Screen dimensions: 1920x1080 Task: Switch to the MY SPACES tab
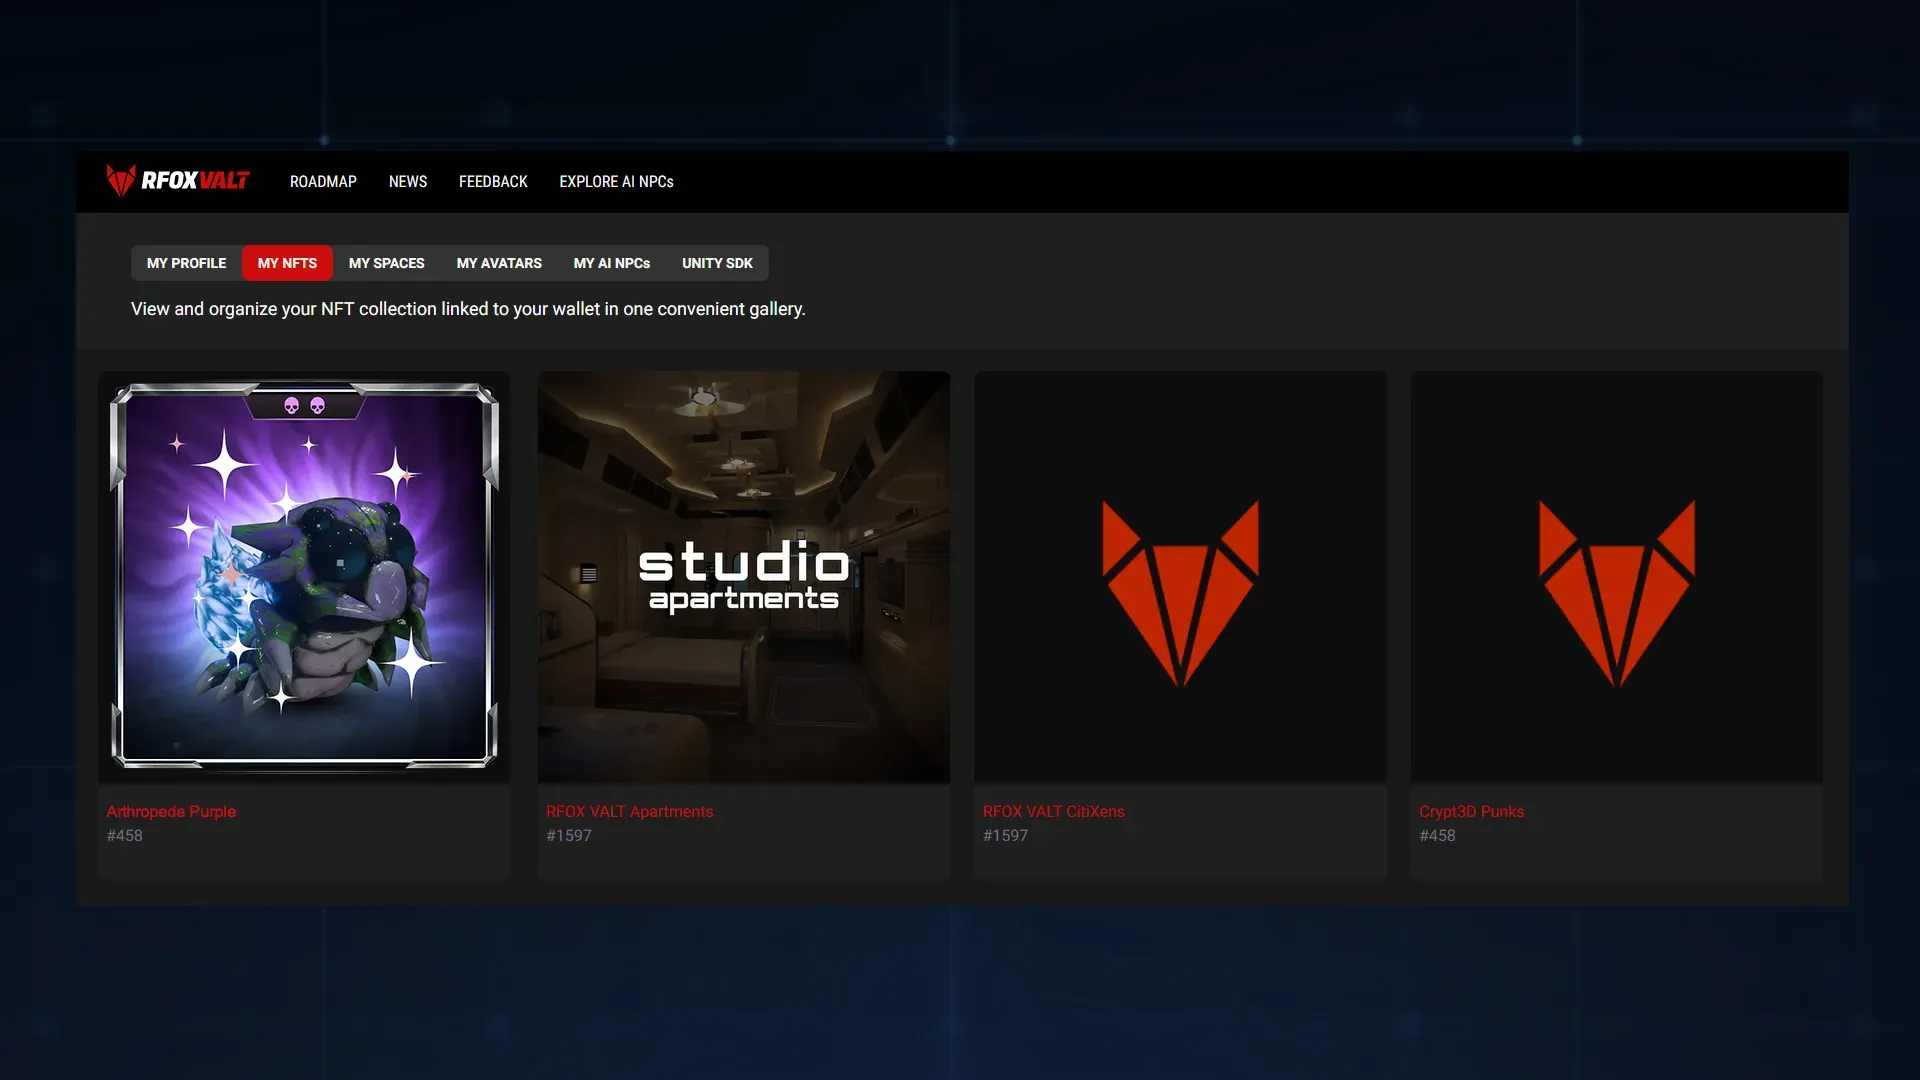pos(386,263)
